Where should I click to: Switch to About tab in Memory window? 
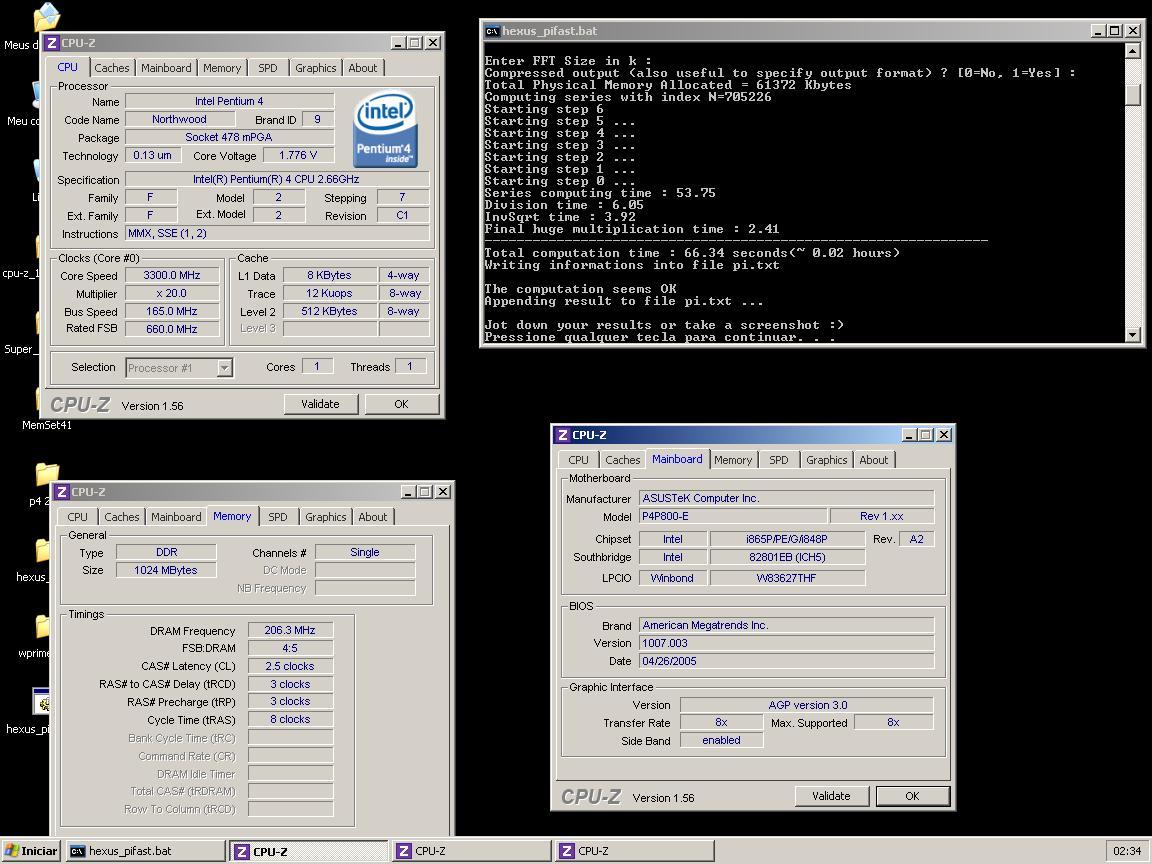[372, 516]
